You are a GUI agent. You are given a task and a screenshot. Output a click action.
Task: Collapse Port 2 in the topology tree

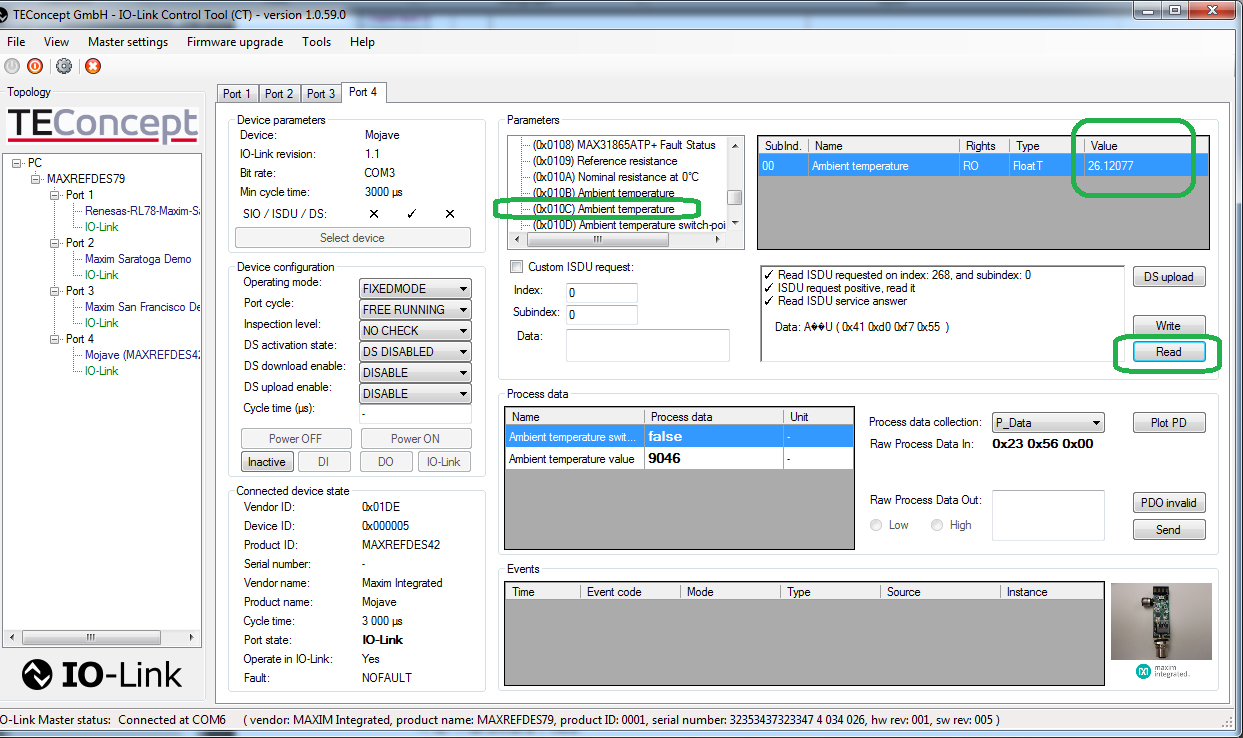coord(56,243)
